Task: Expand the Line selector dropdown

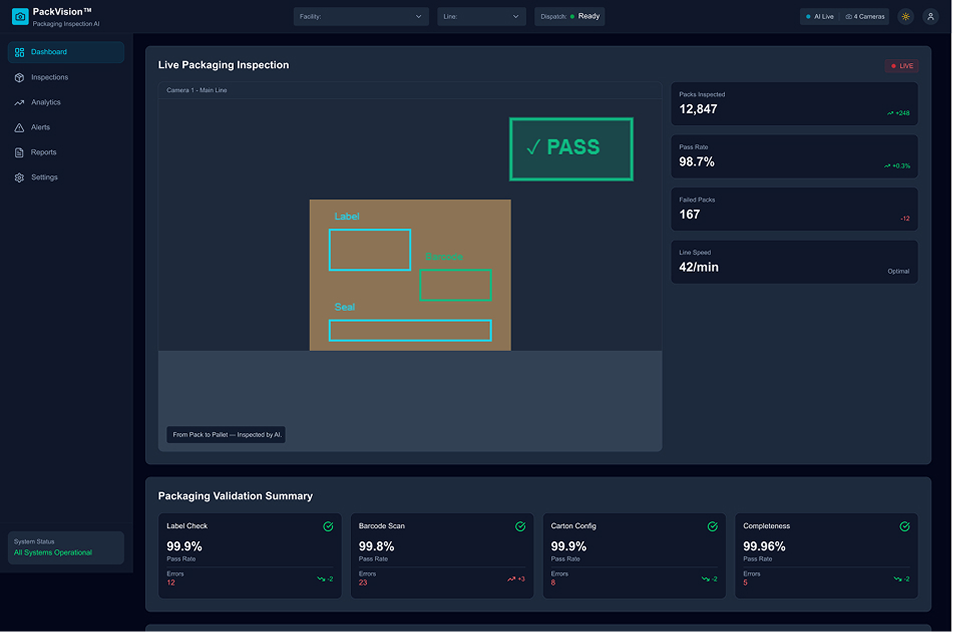Action: (x=481, y=16)
